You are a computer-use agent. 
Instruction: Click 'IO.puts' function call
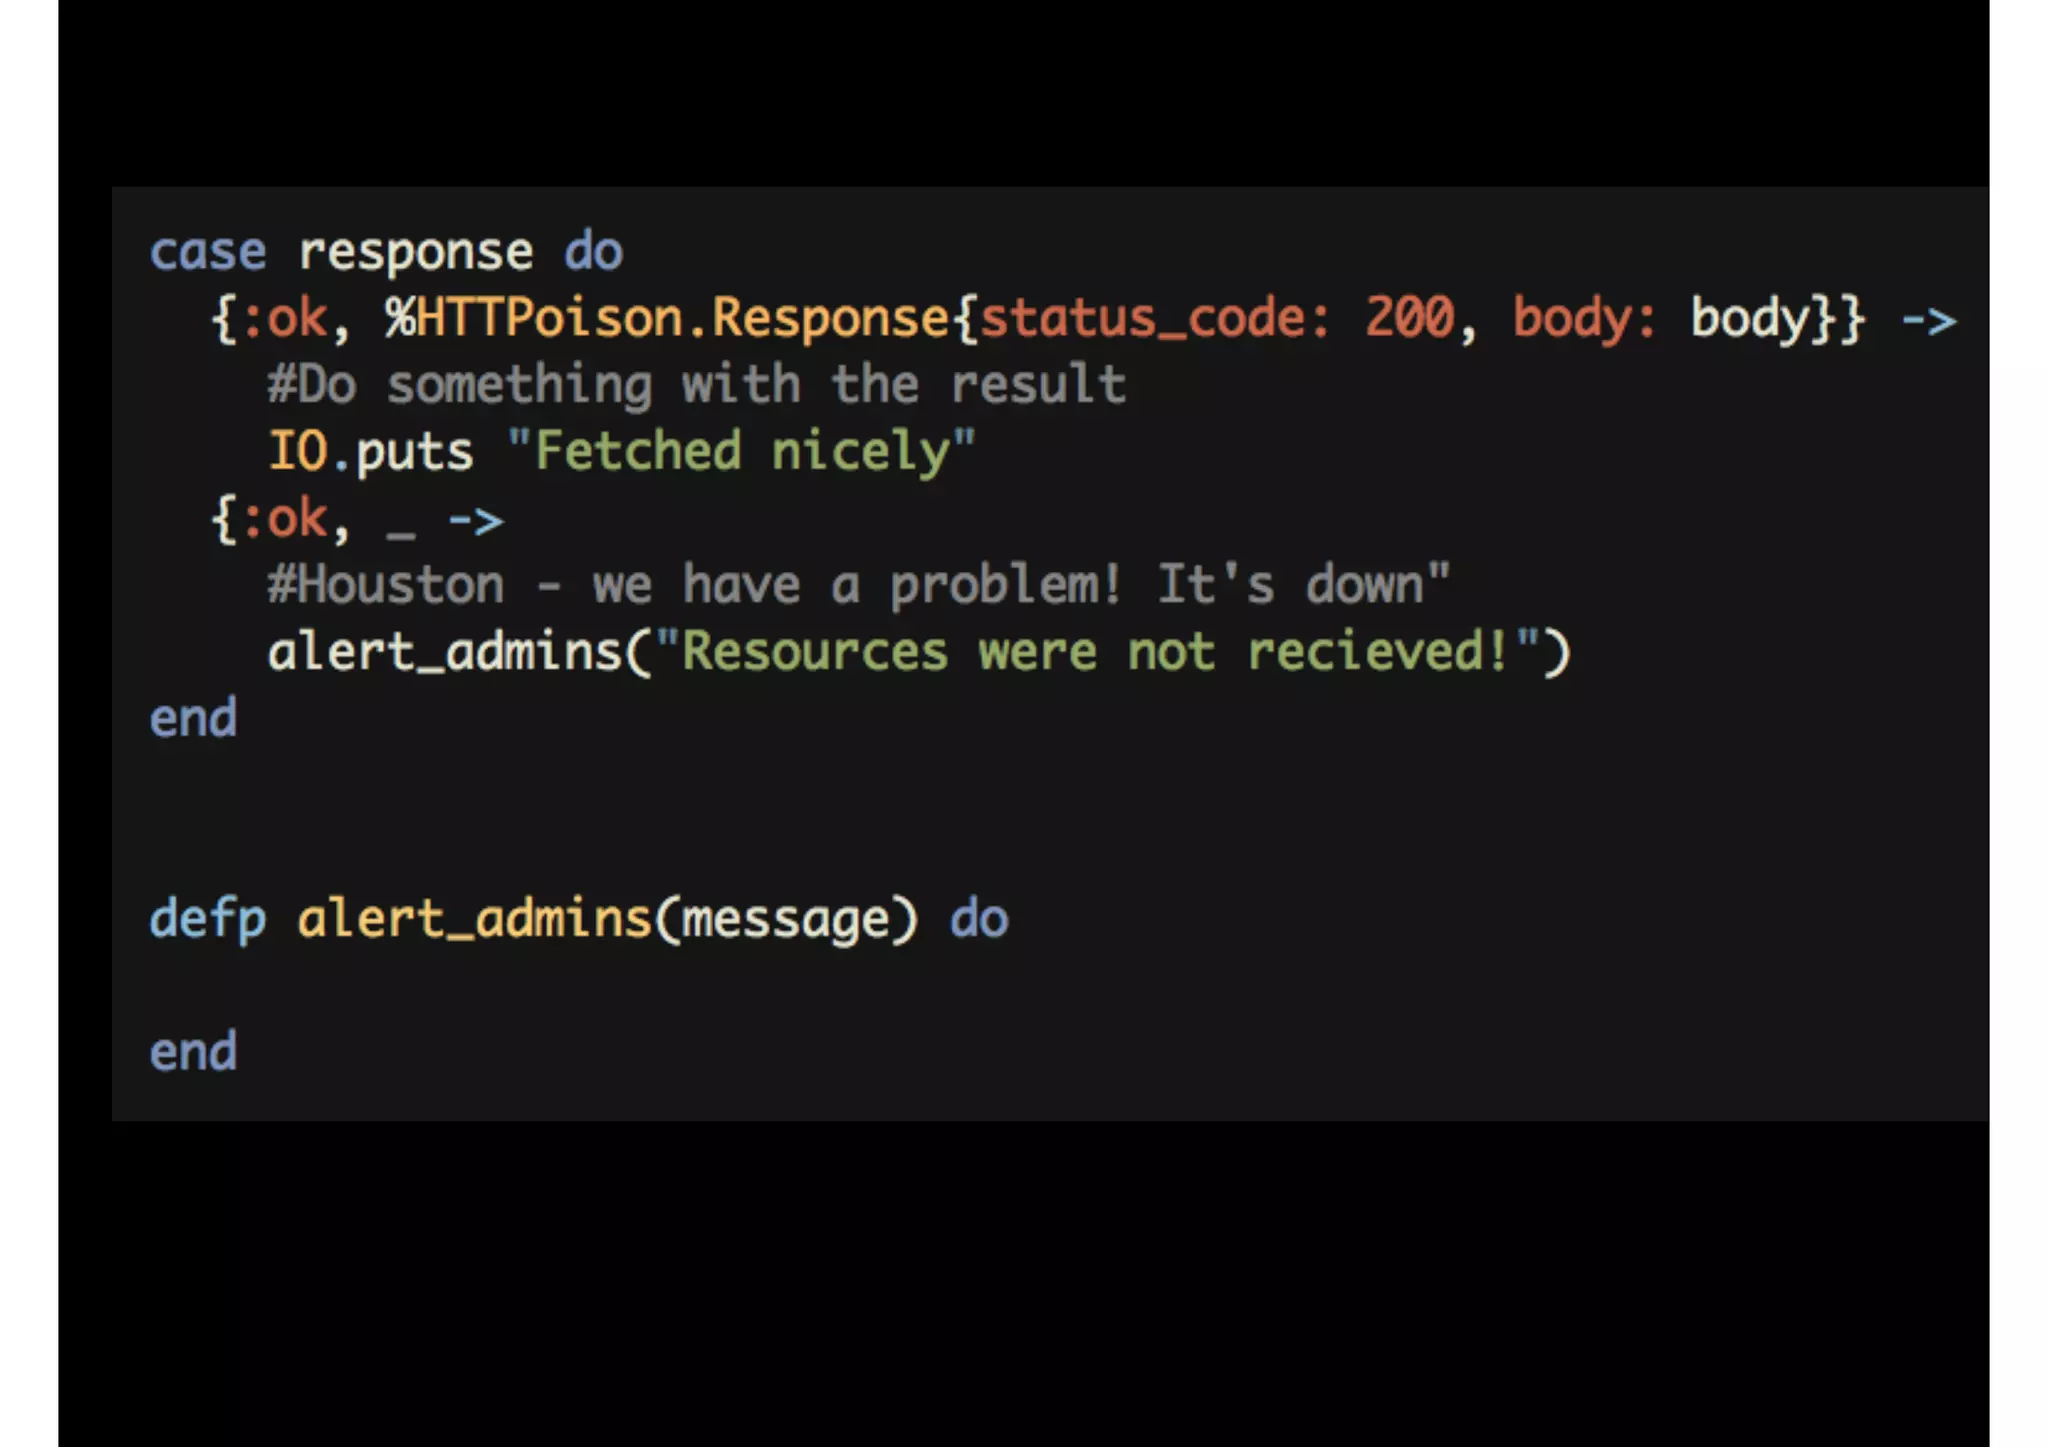click(370, 452)
